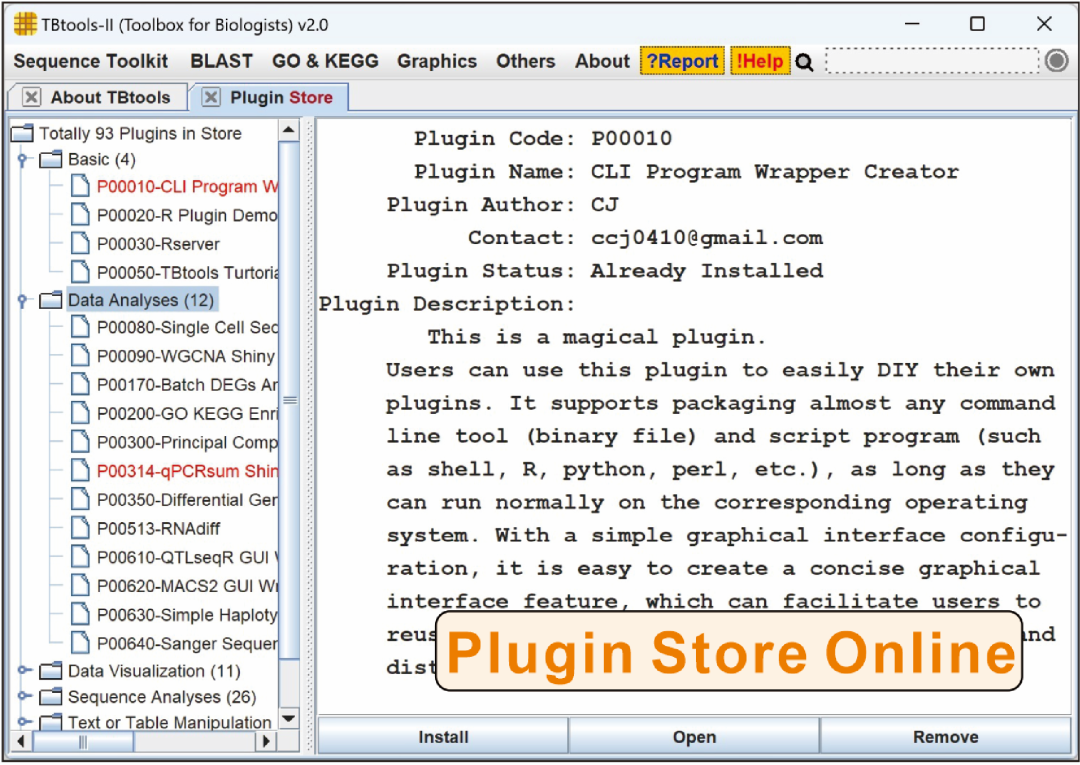Click the tree's horizontal scrollbar right arrow
The height and width of the screenshot is (765, 1080).
click(x=267, y=742)
